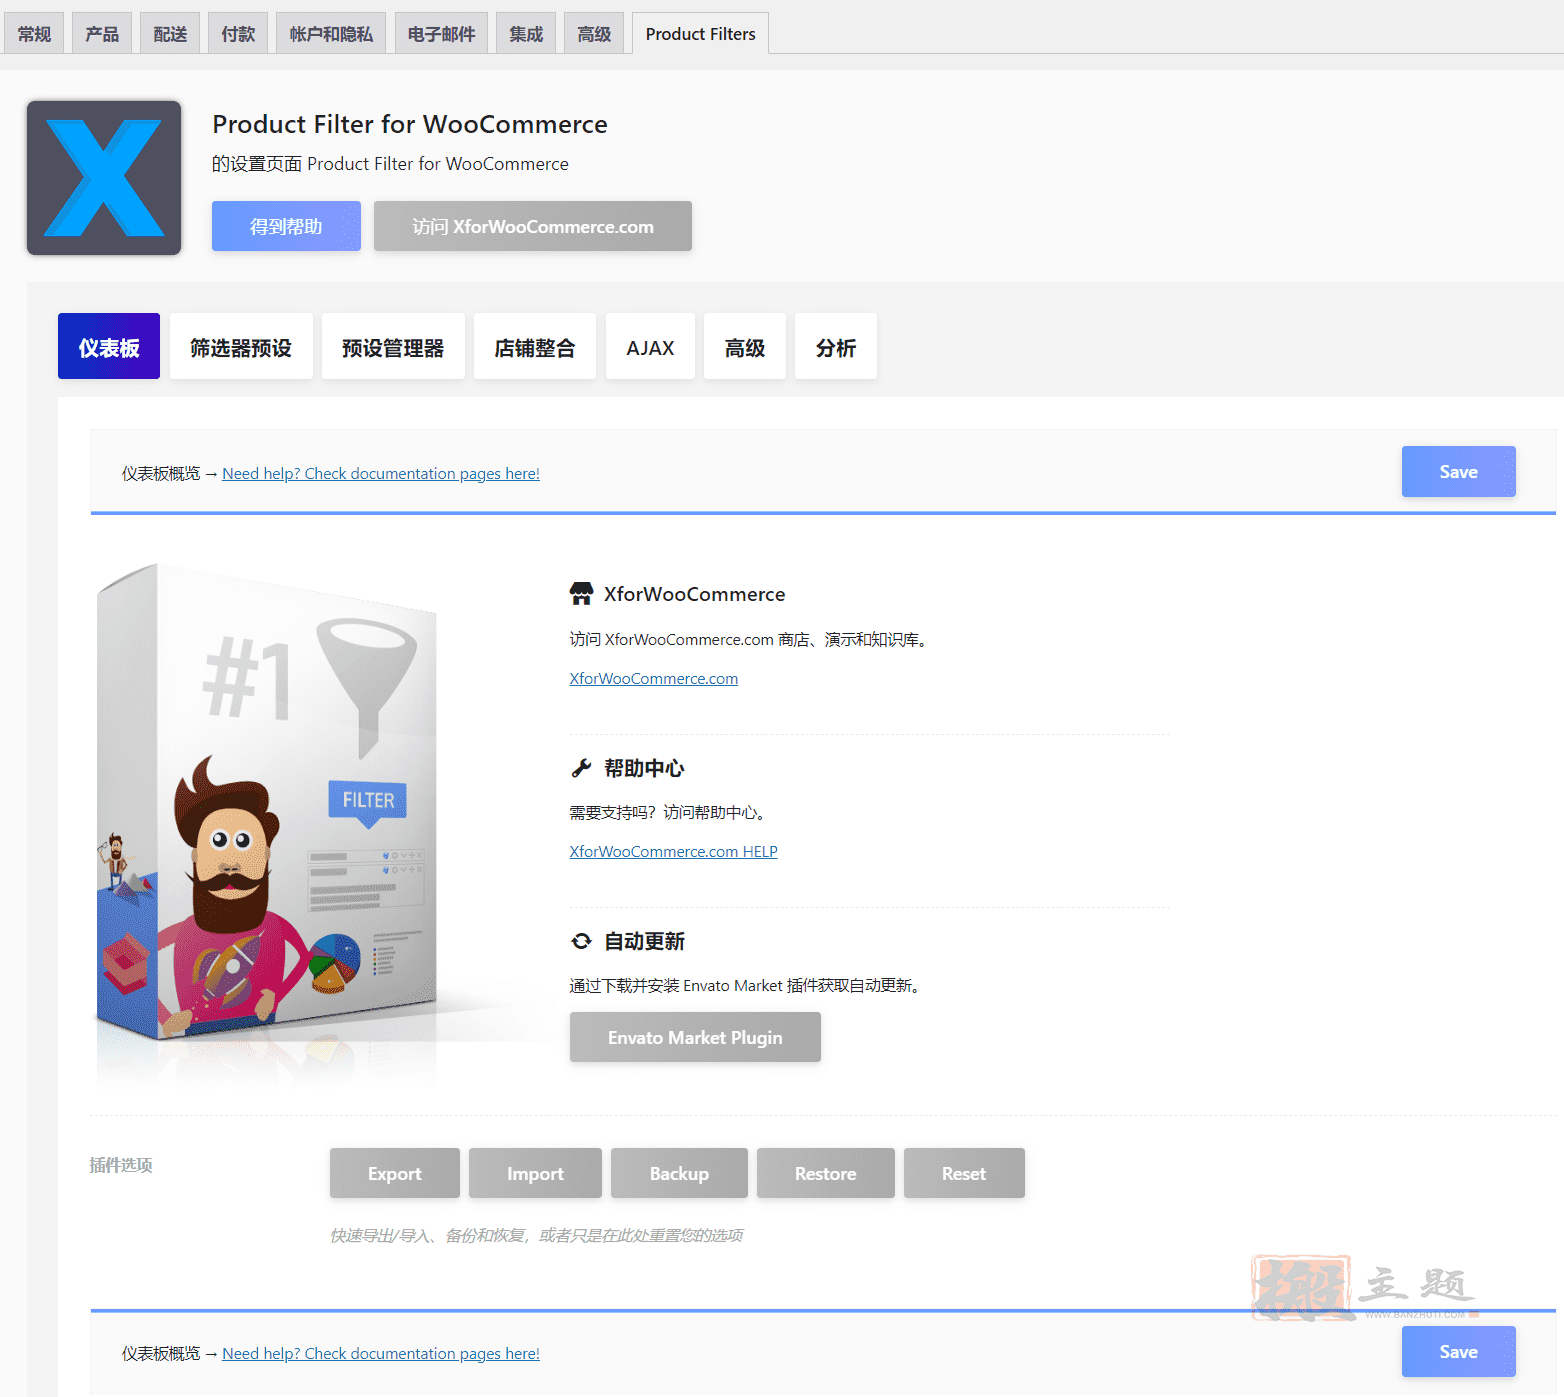Click the Backup button
Screen dimensions: 1564x1397
click(679, 1173)
